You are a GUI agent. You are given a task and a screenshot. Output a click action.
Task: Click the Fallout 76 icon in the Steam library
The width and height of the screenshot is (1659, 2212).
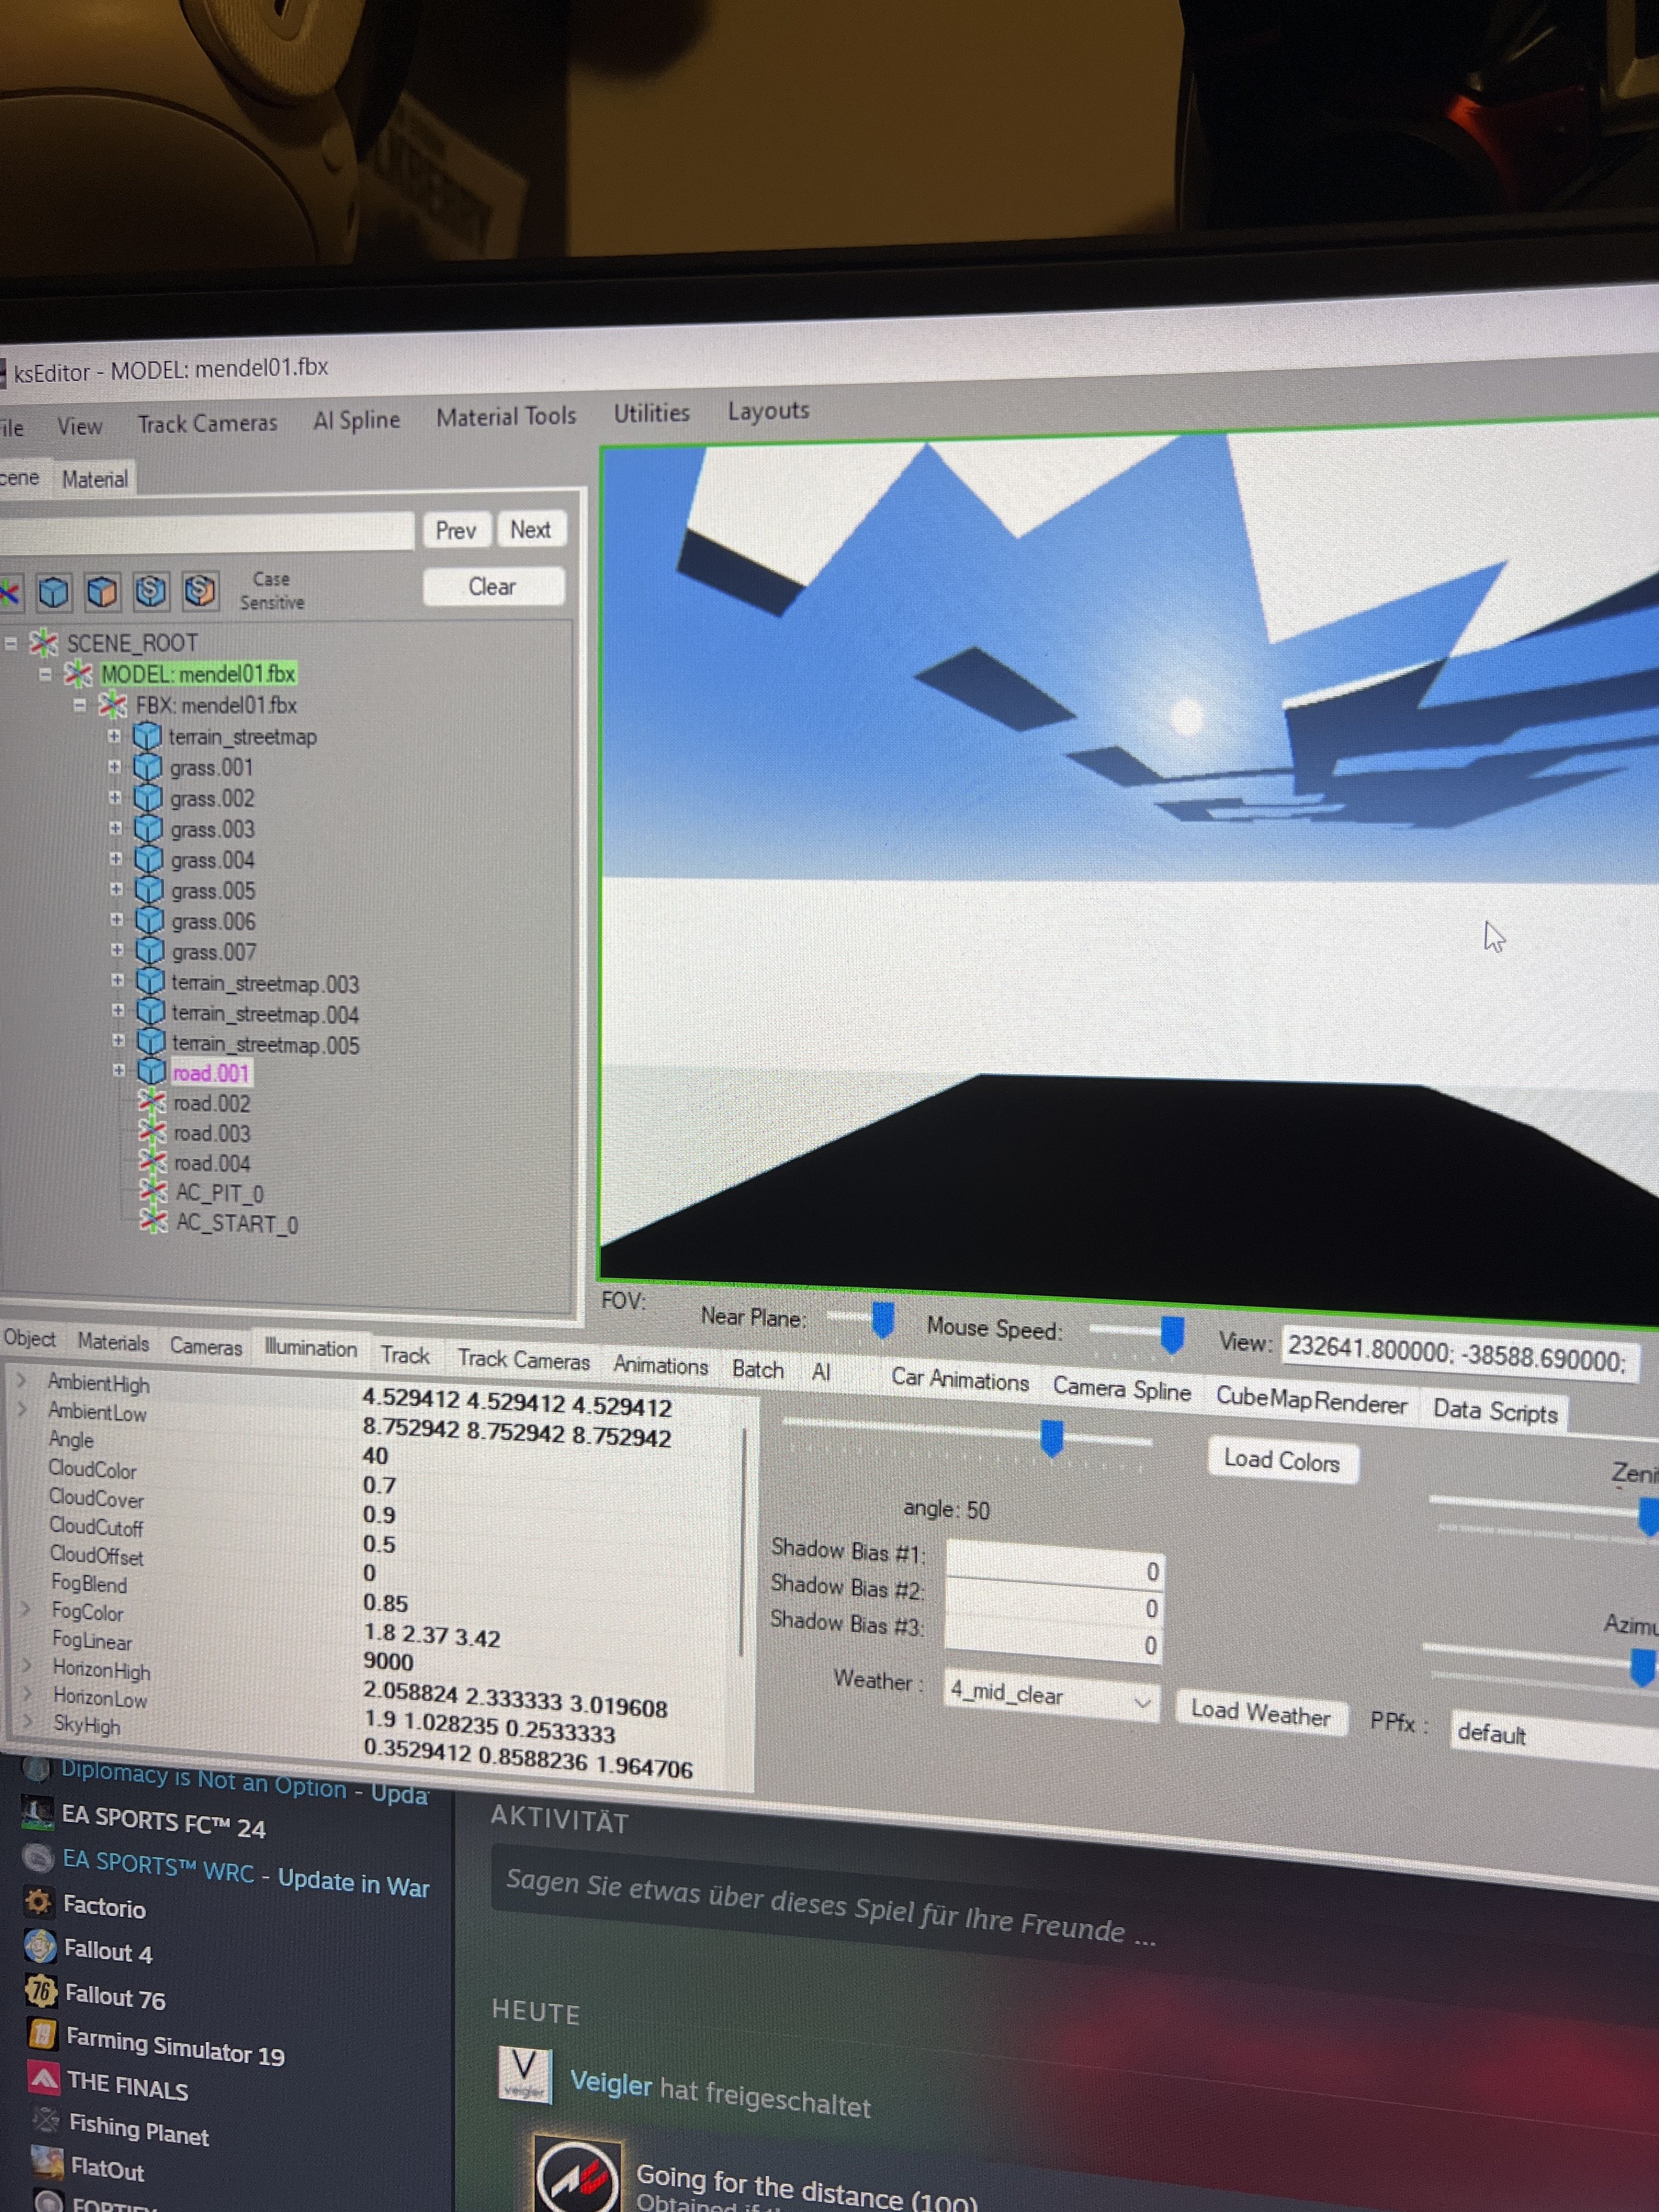point(41,1991)
